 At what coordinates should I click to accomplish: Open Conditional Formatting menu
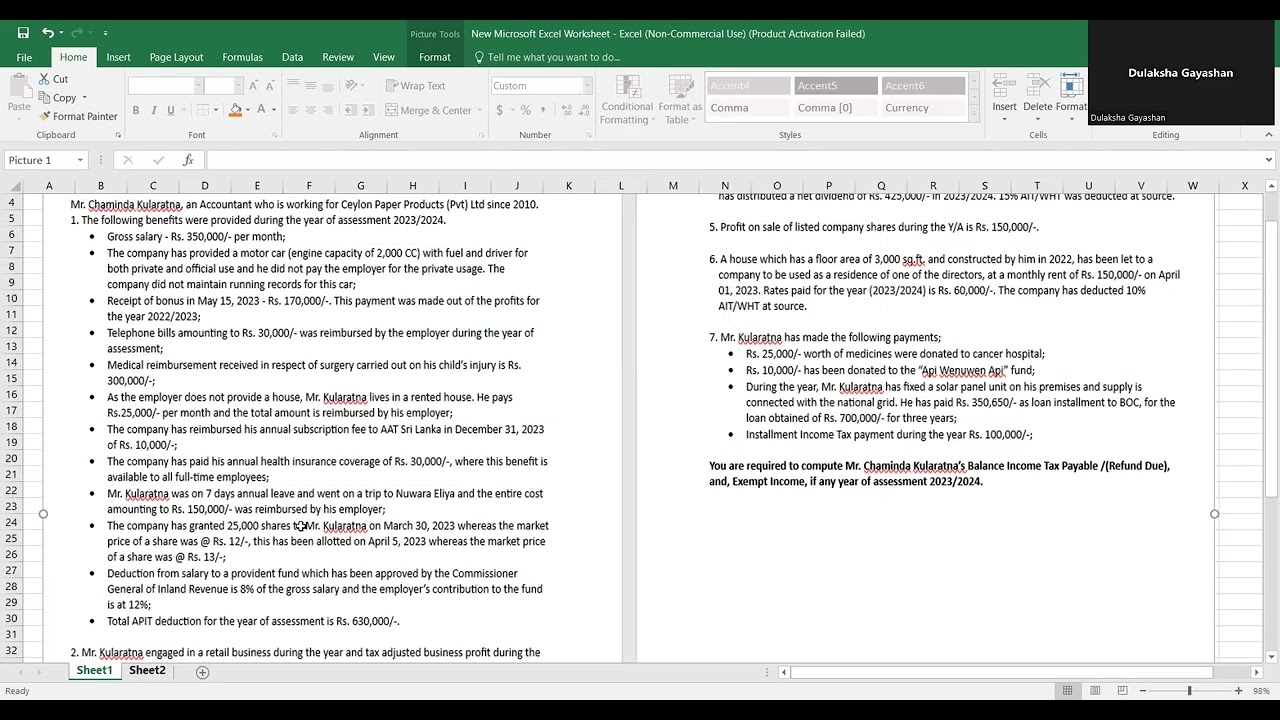tap(627, 99)
